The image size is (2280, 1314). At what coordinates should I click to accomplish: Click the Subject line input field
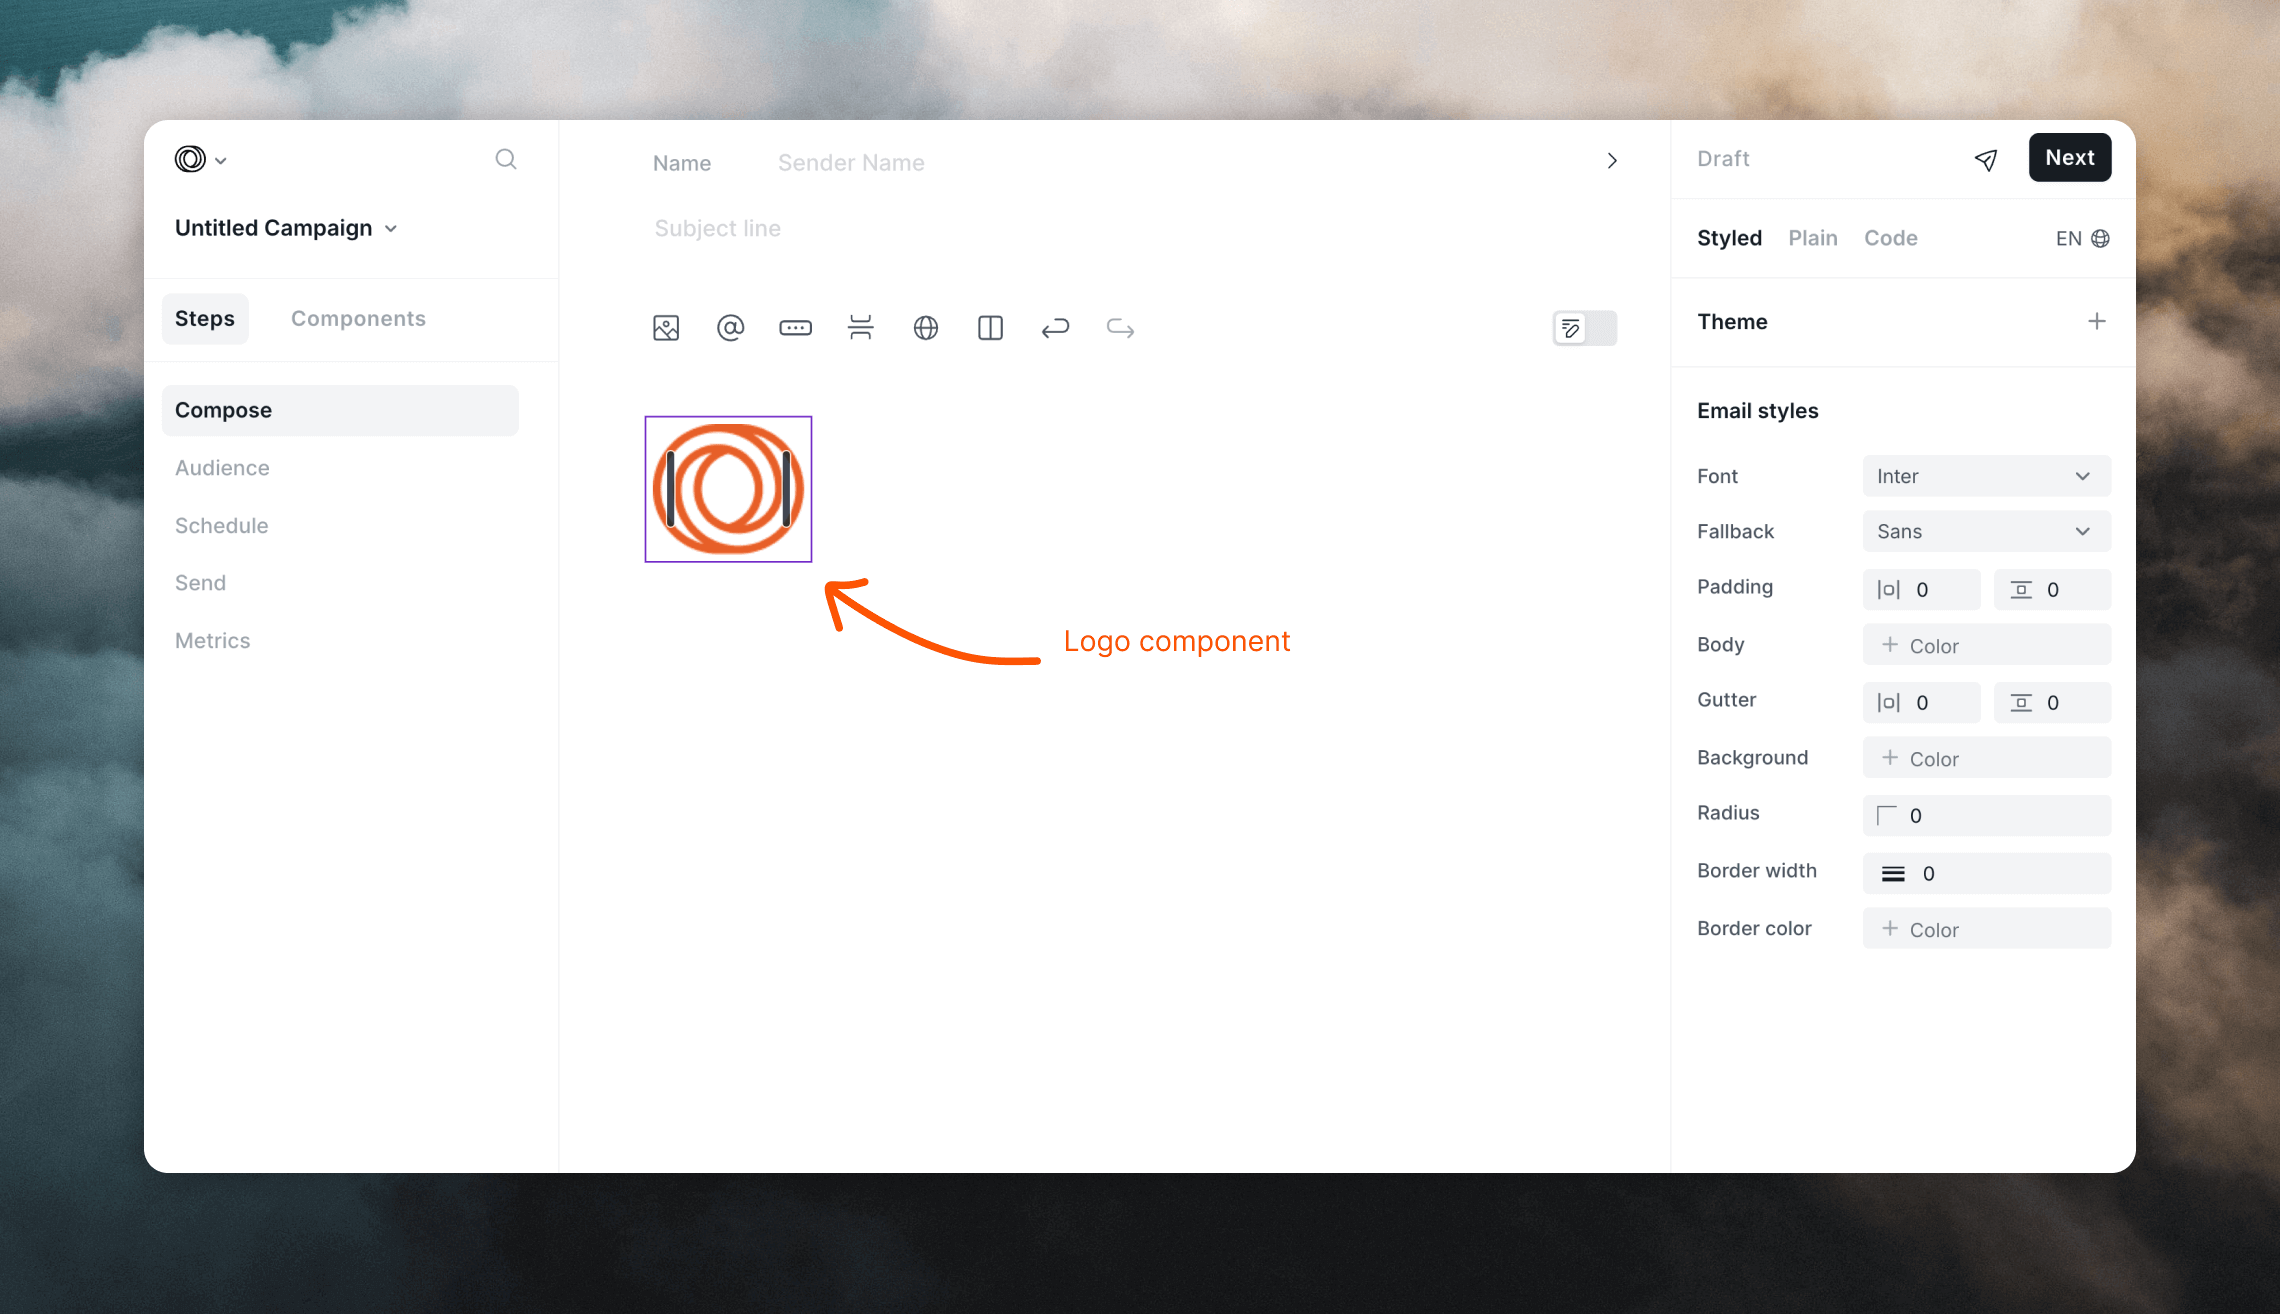(x=717, y=228)
